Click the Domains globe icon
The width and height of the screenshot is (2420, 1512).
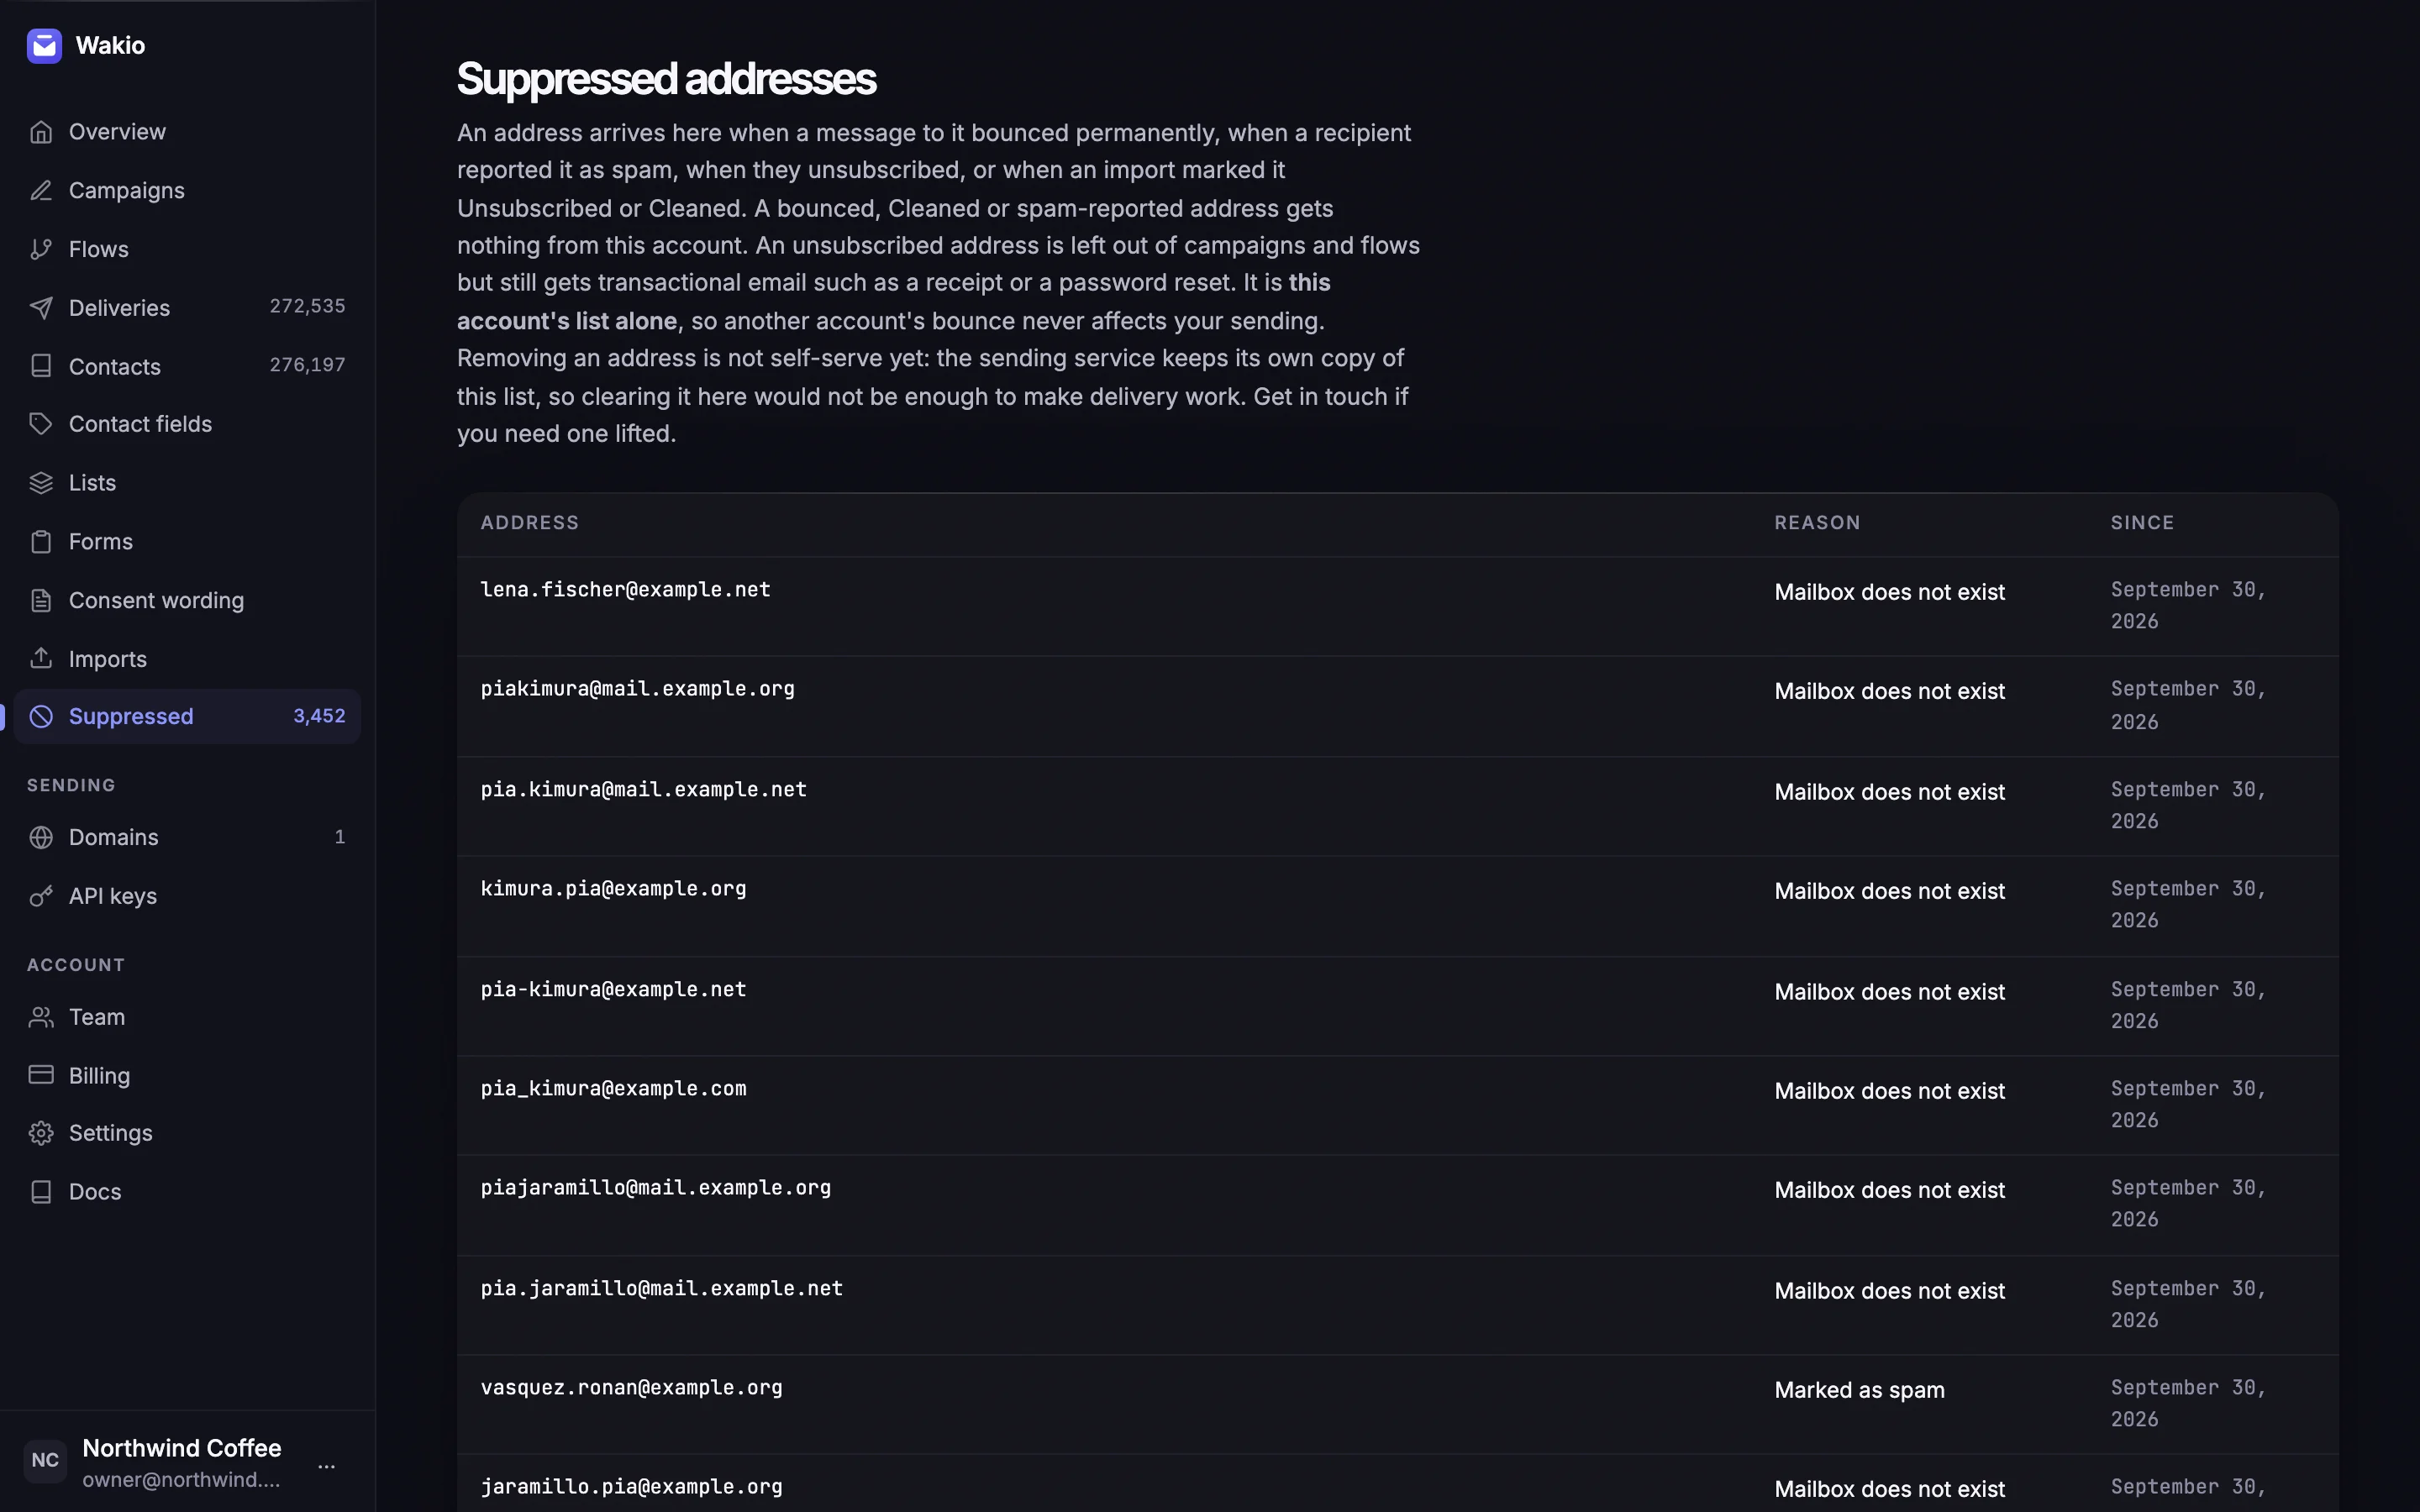(41, 837)
